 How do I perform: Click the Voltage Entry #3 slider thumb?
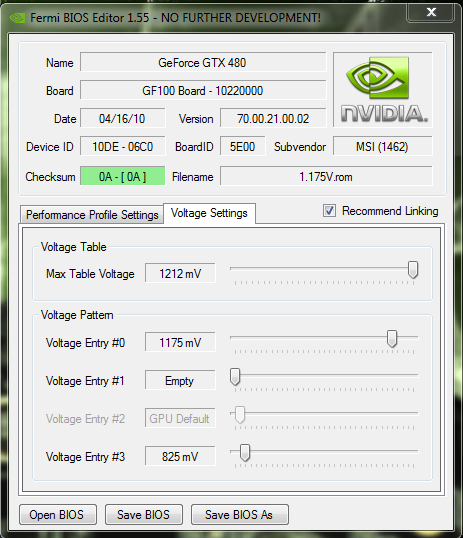point(245,453)
